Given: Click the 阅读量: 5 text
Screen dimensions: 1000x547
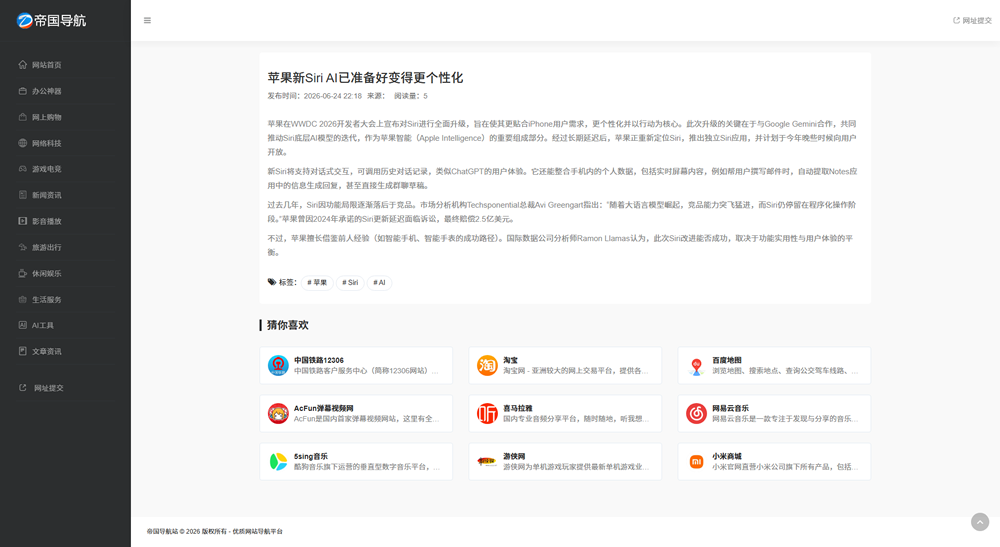Looking at the screenshot, I should click(411, 96).
